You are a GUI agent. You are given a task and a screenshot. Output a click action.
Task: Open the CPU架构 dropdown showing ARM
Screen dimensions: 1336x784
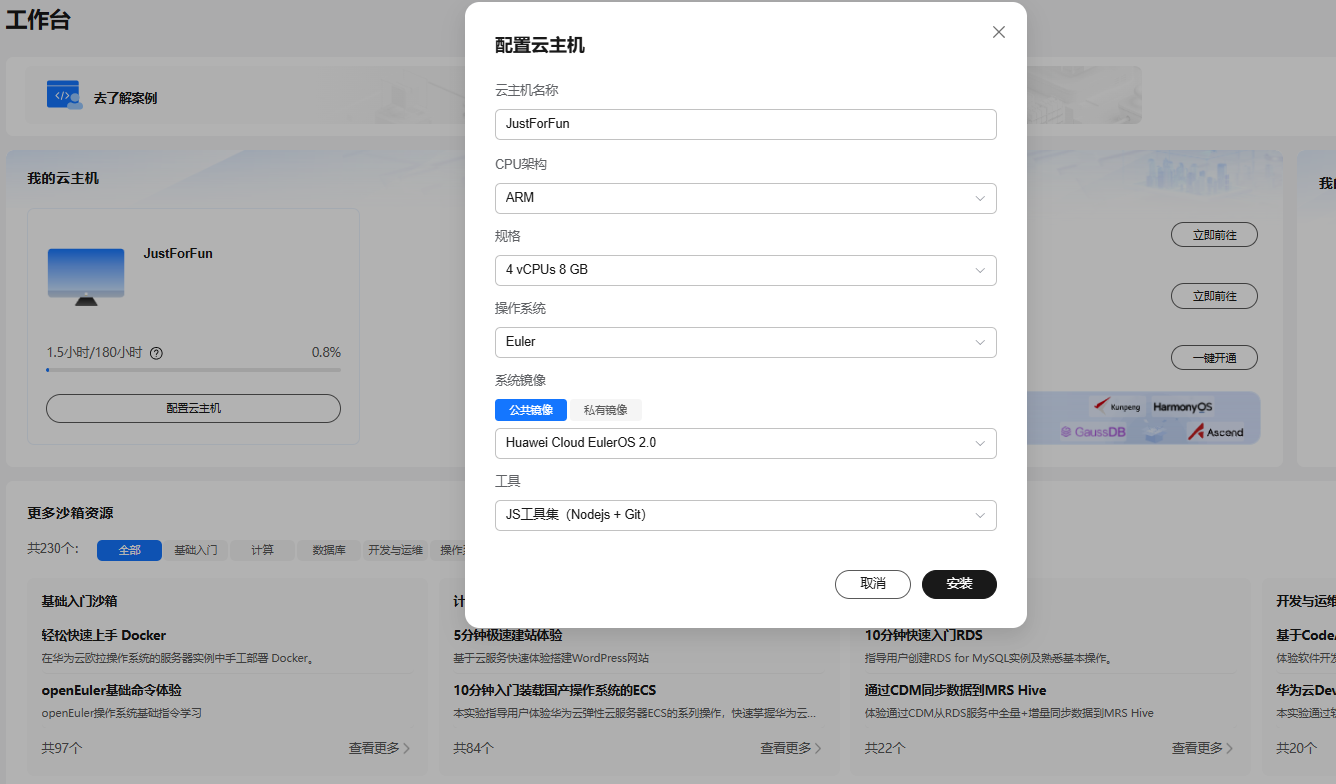coord(746,198)
